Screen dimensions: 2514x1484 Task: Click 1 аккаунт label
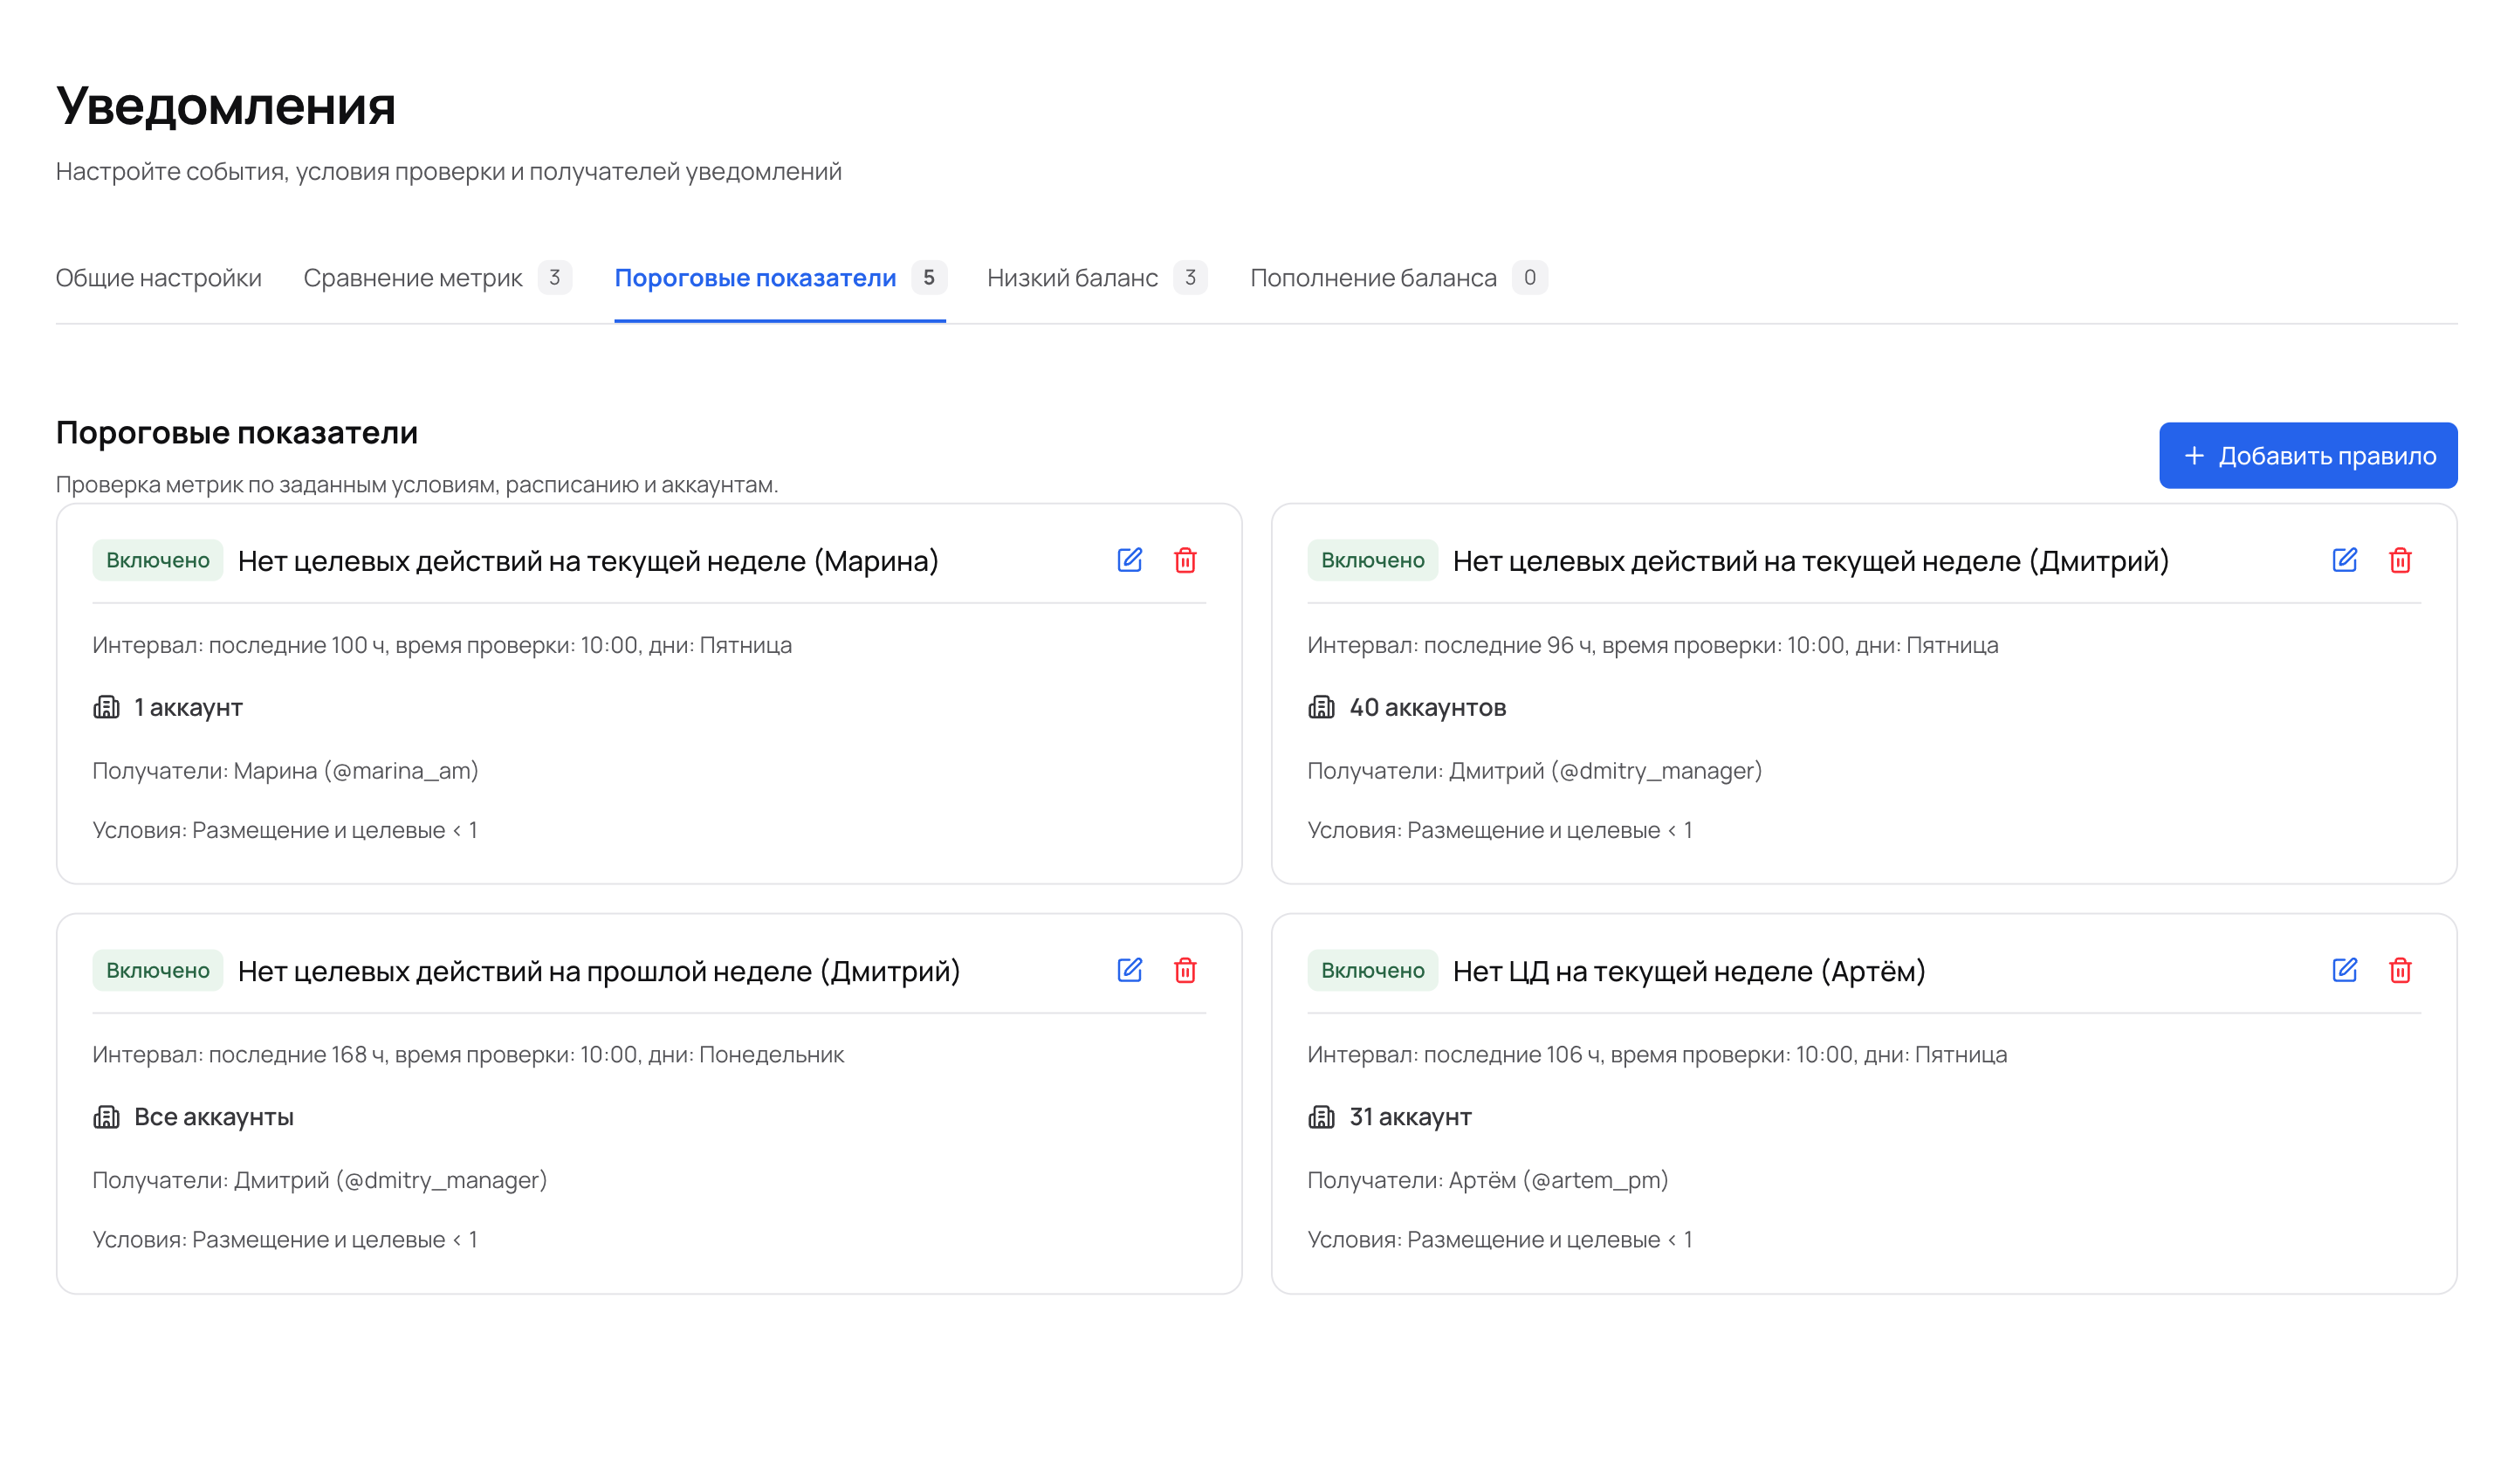coord(188,707)
